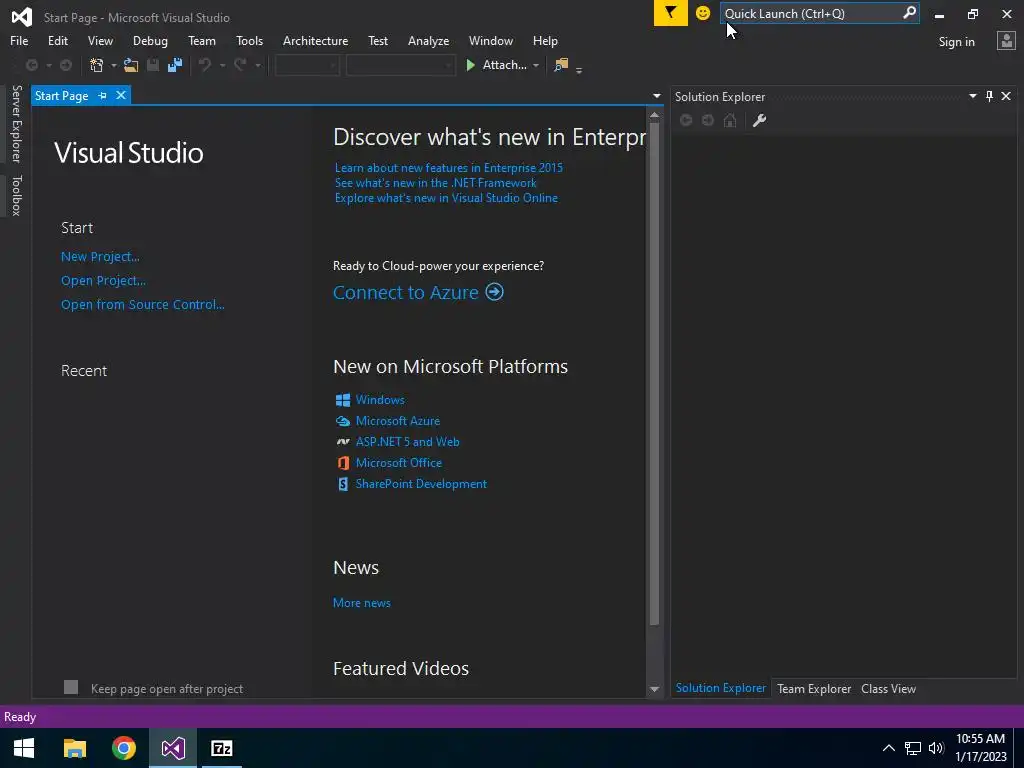
Task: Open the Solution Explorer window position dropdown
Action: point(972,96)
